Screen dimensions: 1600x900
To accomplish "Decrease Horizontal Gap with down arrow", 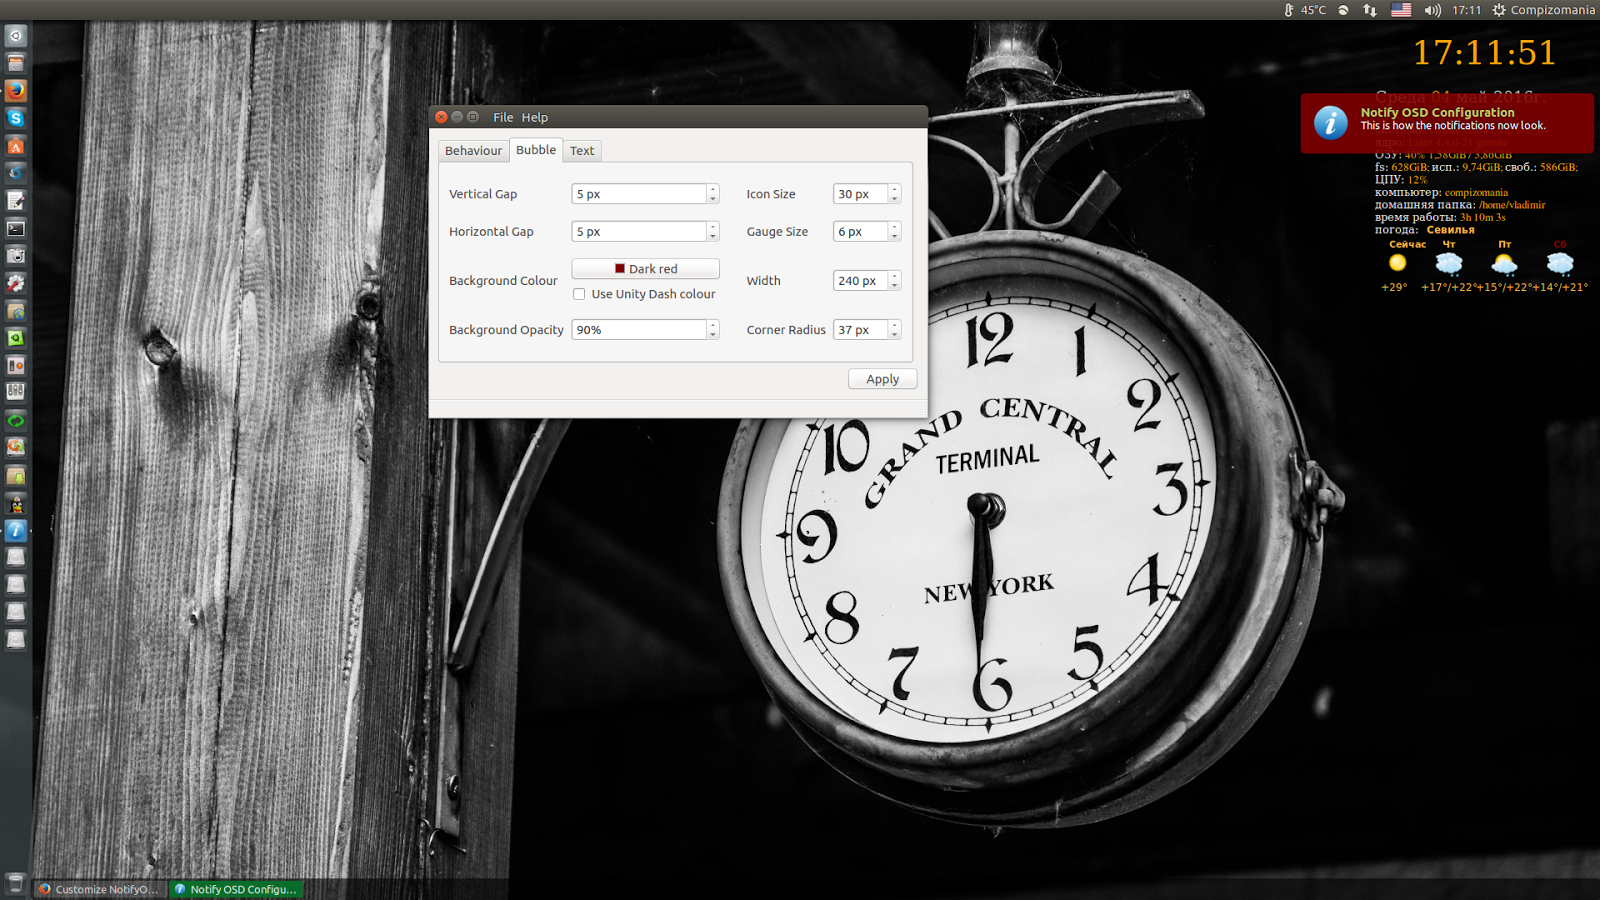I will 713,236.
